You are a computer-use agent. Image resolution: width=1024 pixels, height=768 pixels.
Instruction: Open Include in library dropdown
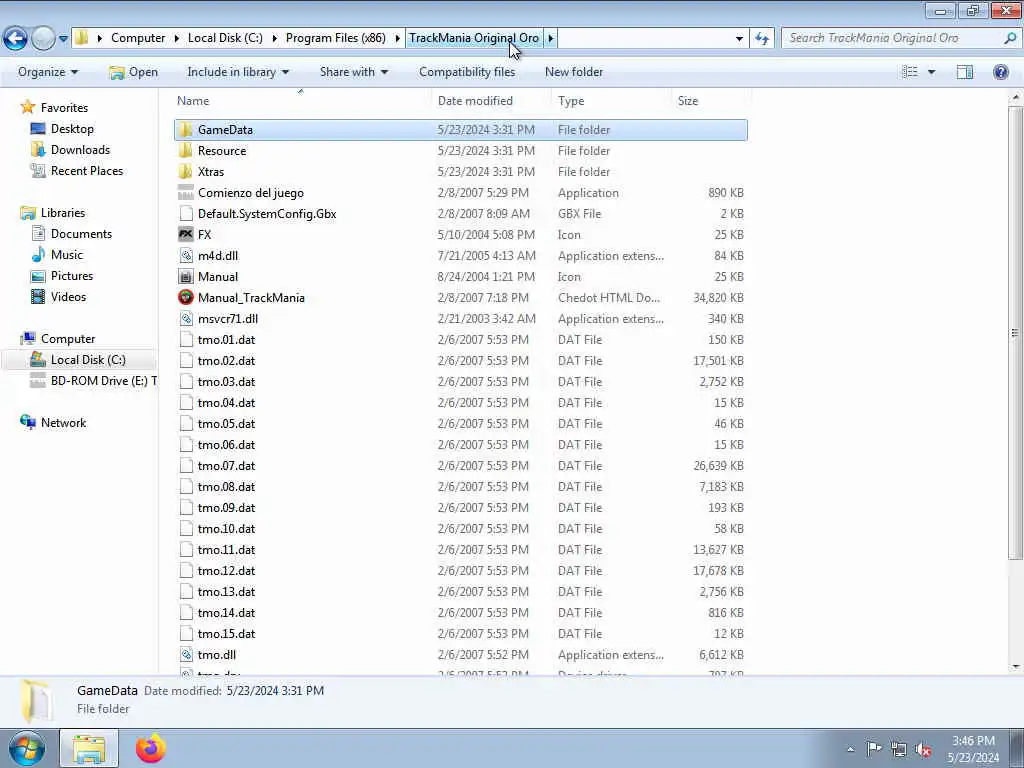[238, 72]
